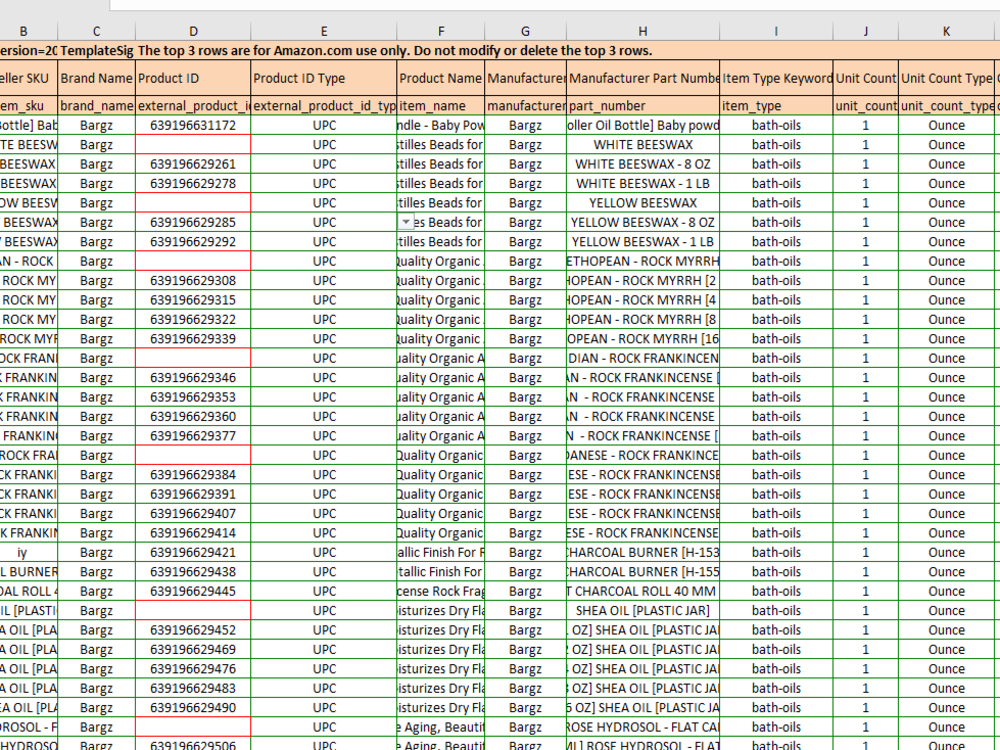Select Product ID cell 639196629384

pyautogui.click(x=193, y=474)
